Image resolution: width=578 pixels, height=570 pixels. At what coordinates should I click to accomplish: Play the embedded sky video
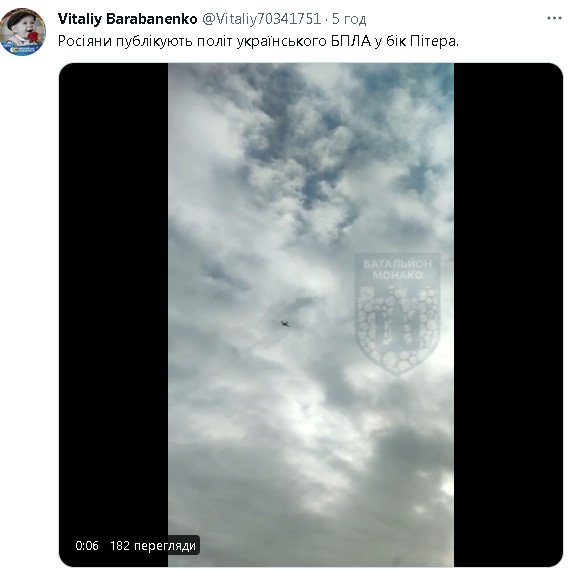point(311,314)
